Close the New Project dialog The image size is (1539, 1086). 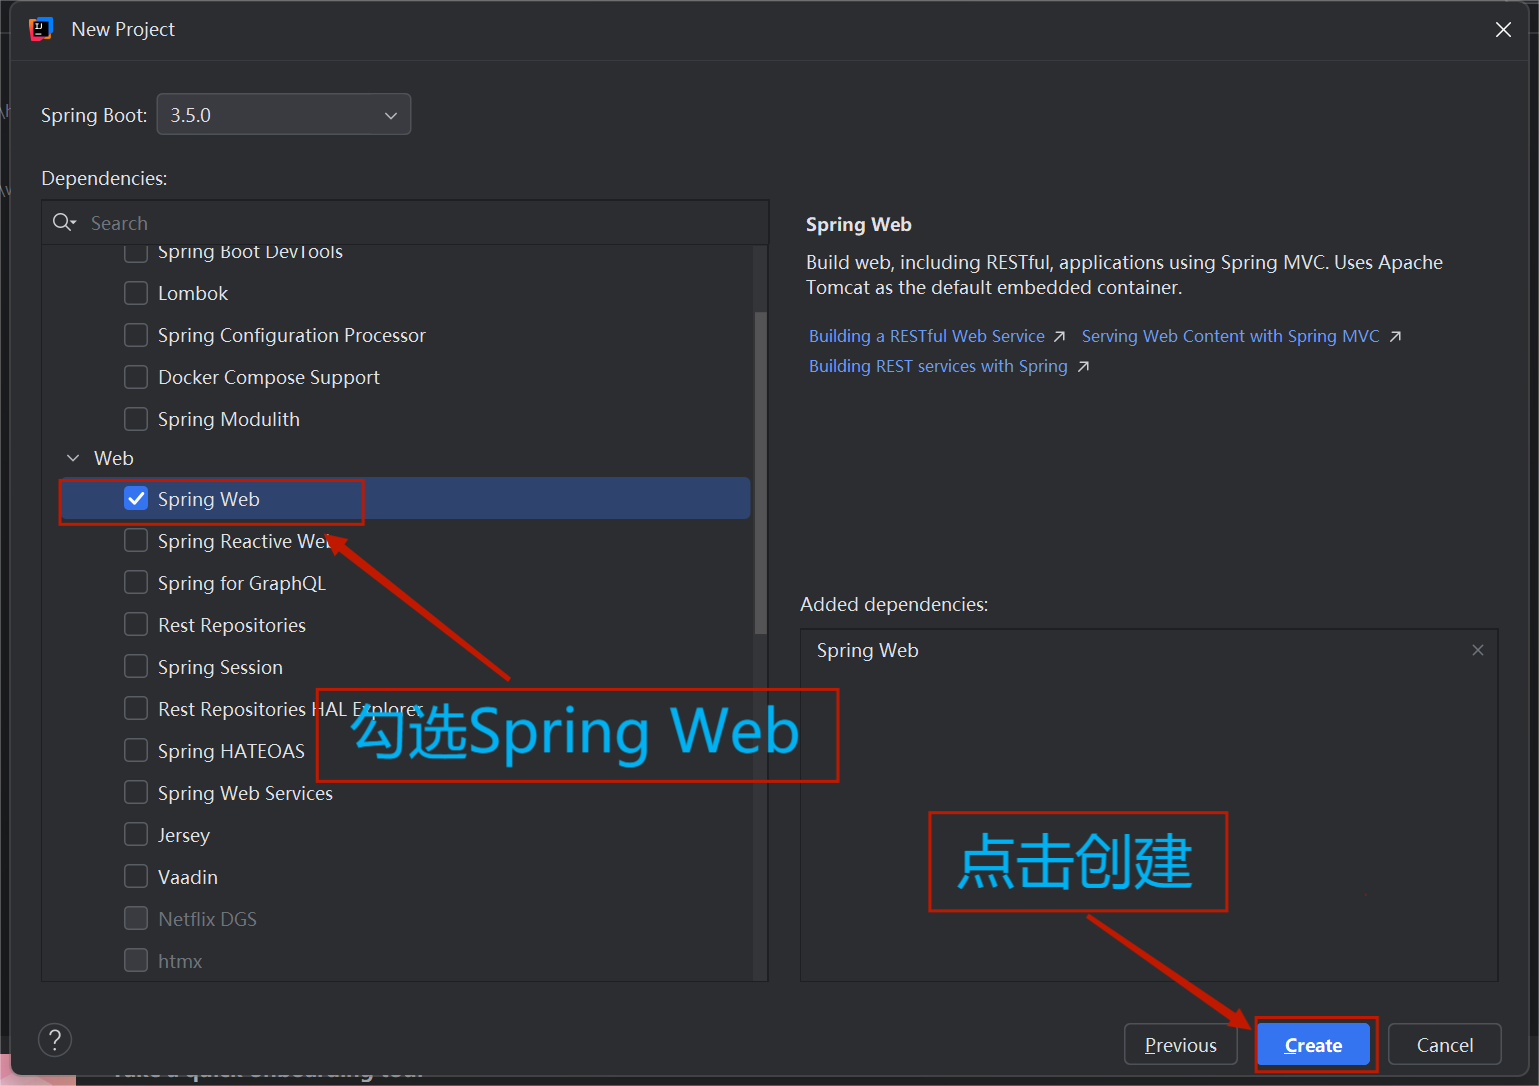click(1502, 30)
